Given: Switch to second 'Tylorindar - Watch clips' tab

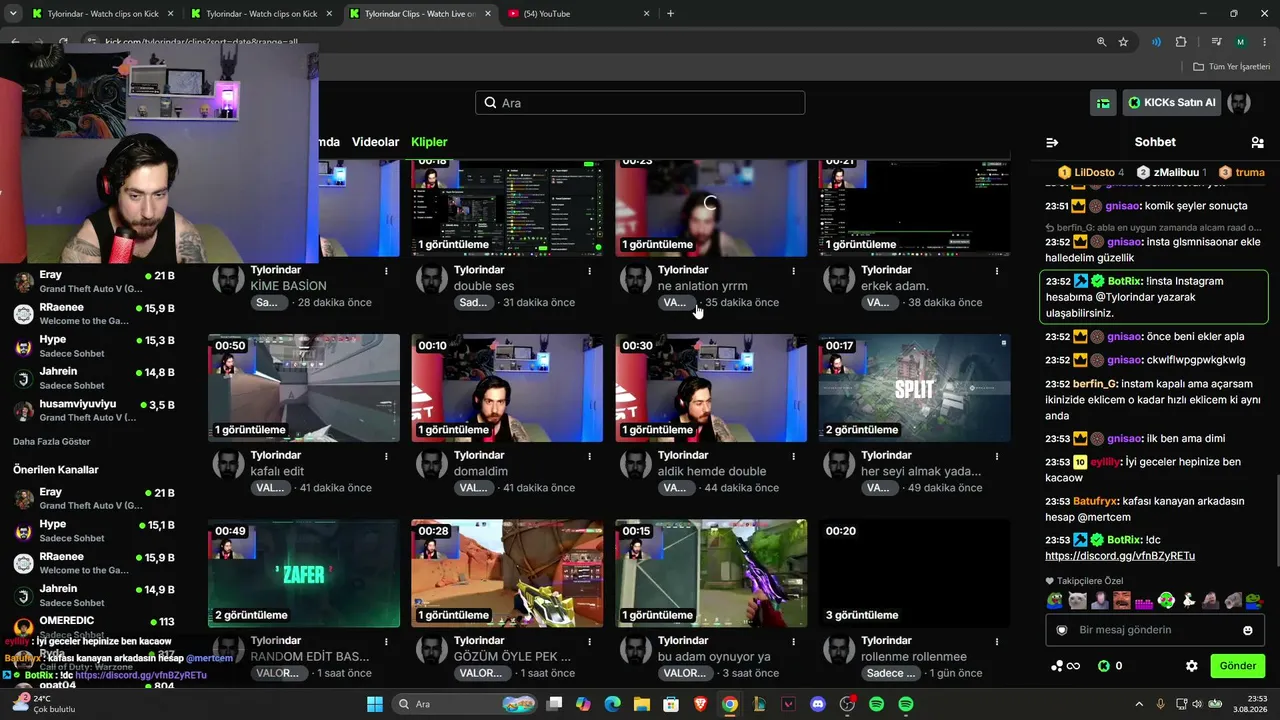Looking at the screenshot, I should click(x=262, y=14).
